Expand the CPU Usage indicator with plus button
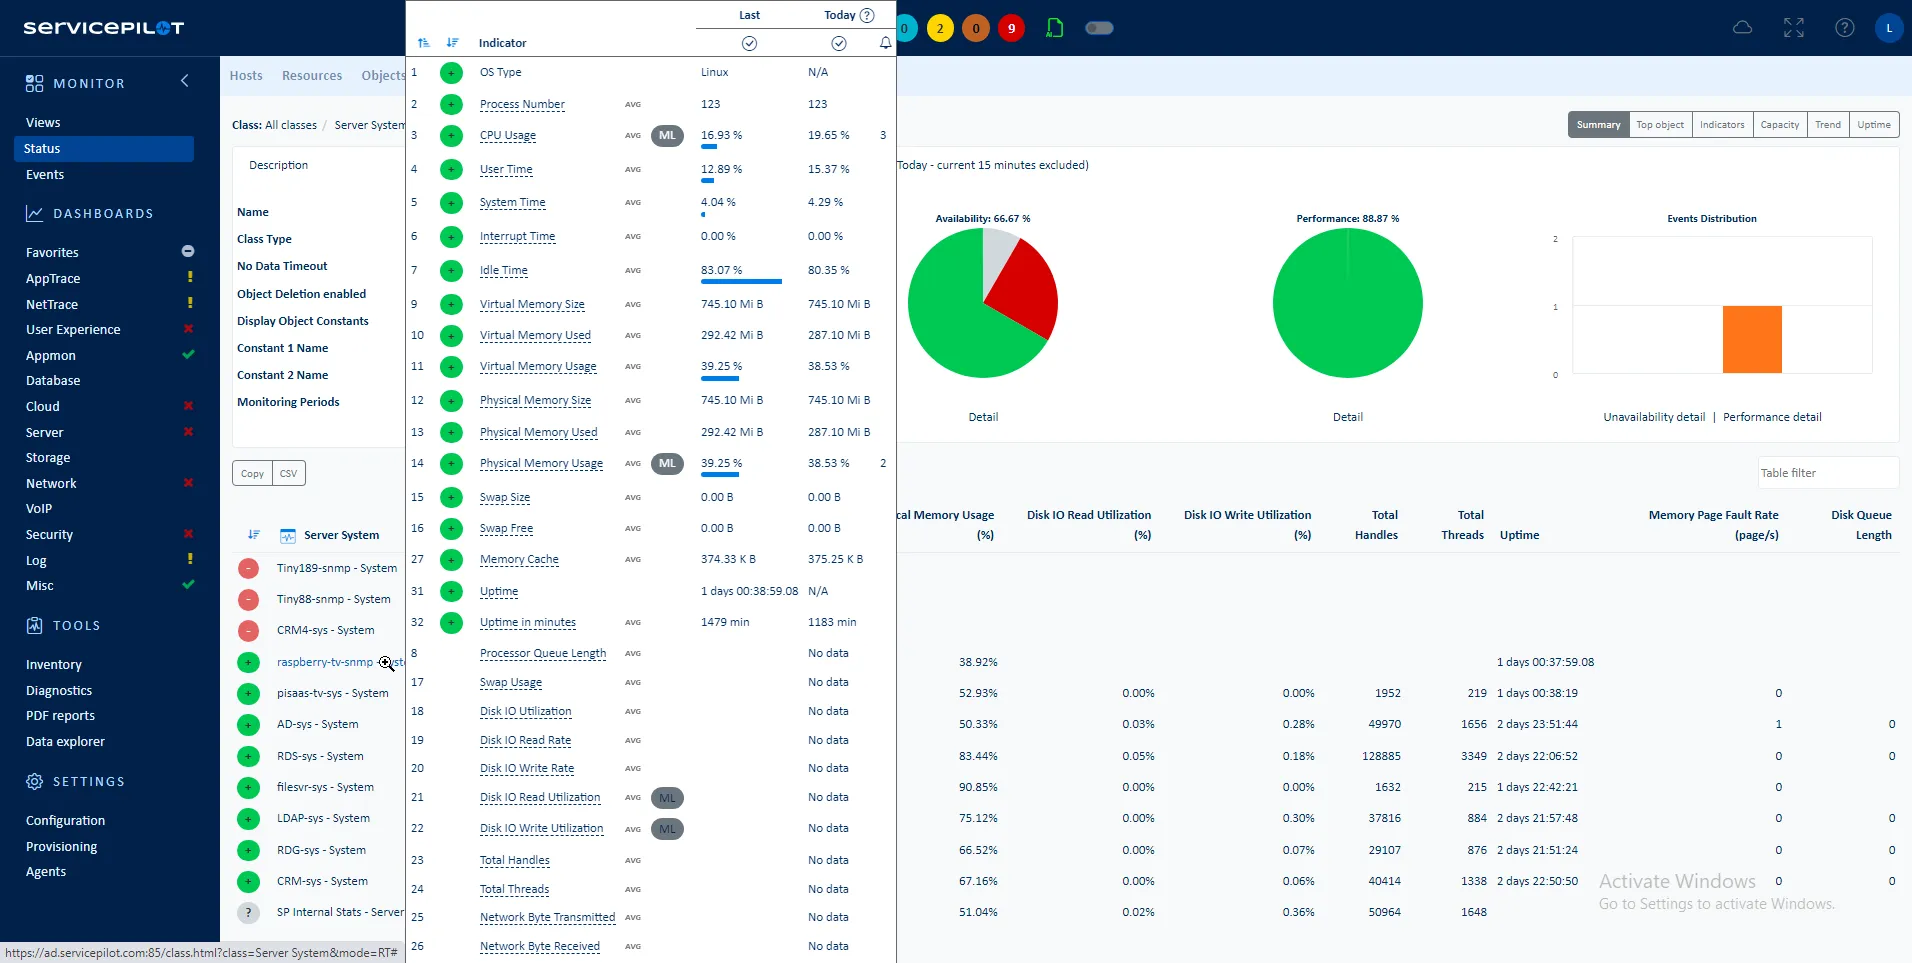The image size is (1912, 963). (451, 135)
